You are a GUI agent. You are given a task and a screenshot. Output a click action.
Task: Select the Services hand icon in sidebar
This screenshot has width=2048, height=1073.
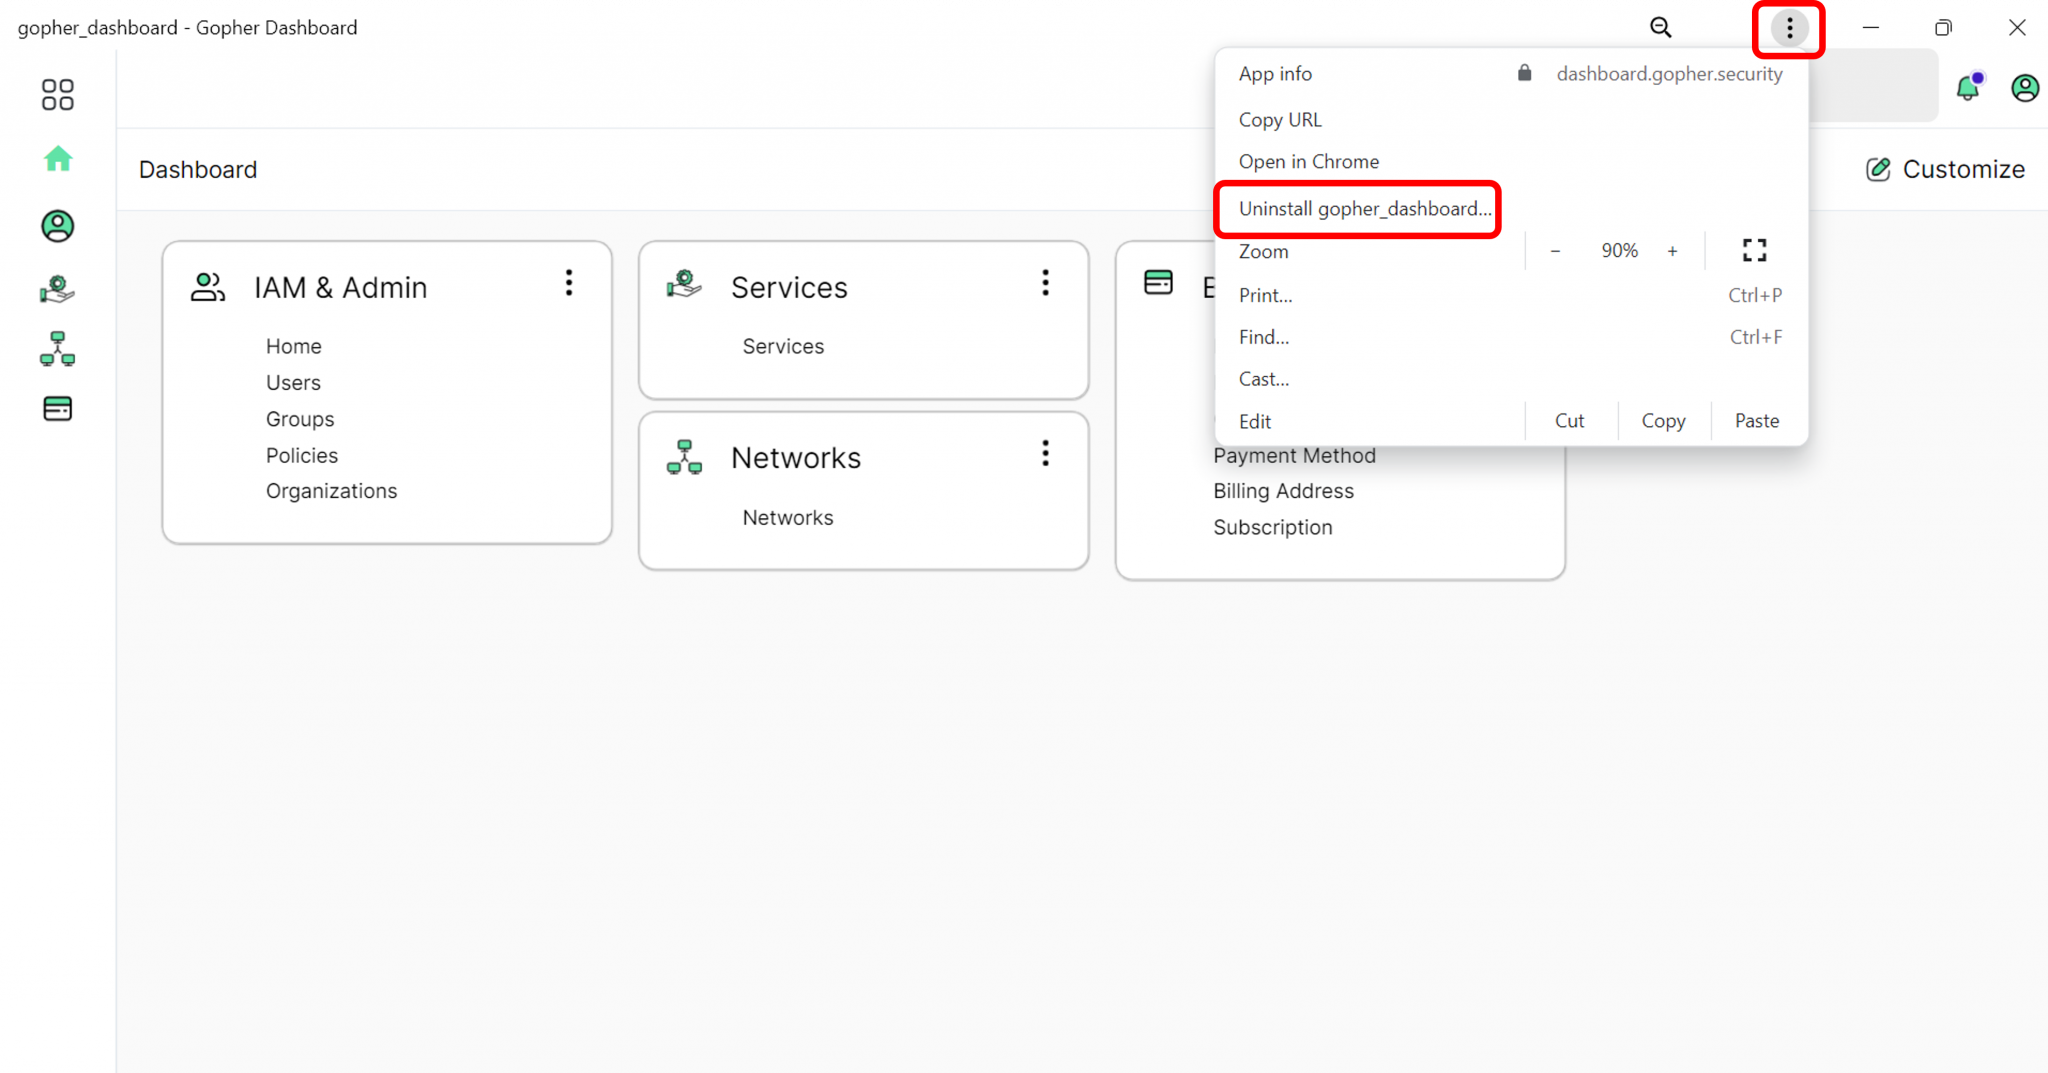57,290
